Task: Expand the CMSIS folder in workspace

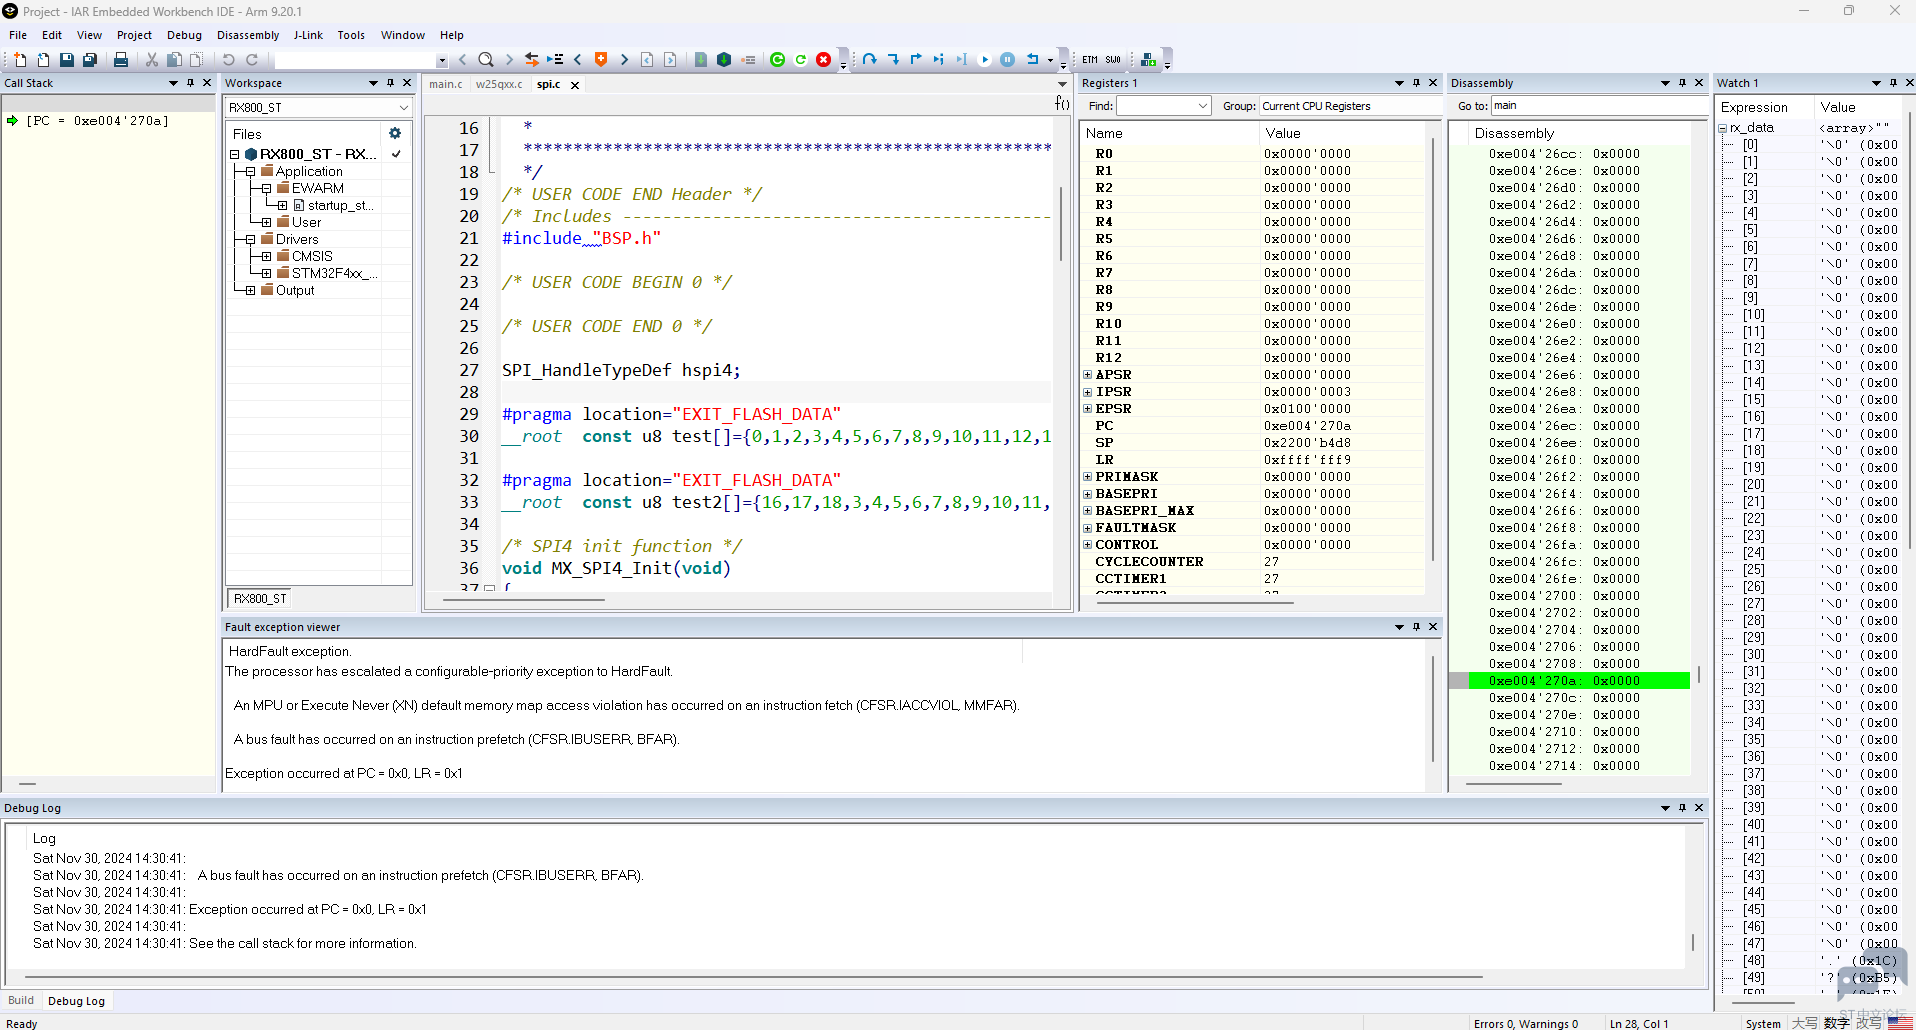Action: click(266, 256)
